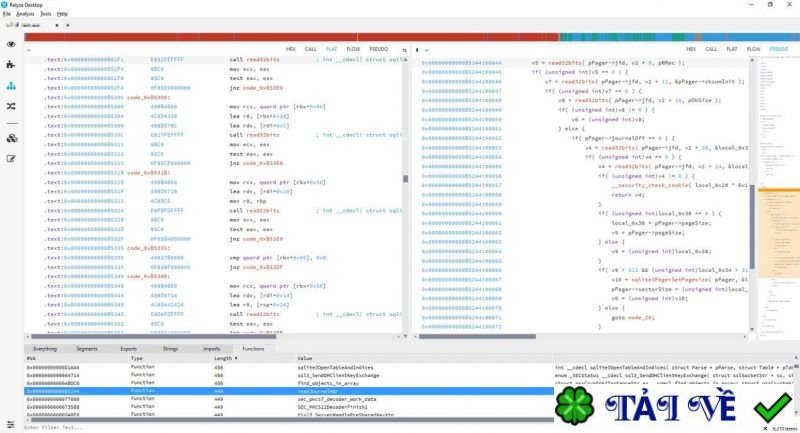
Task: Click the sync arrows between code panes
Action: click(405, 47)
